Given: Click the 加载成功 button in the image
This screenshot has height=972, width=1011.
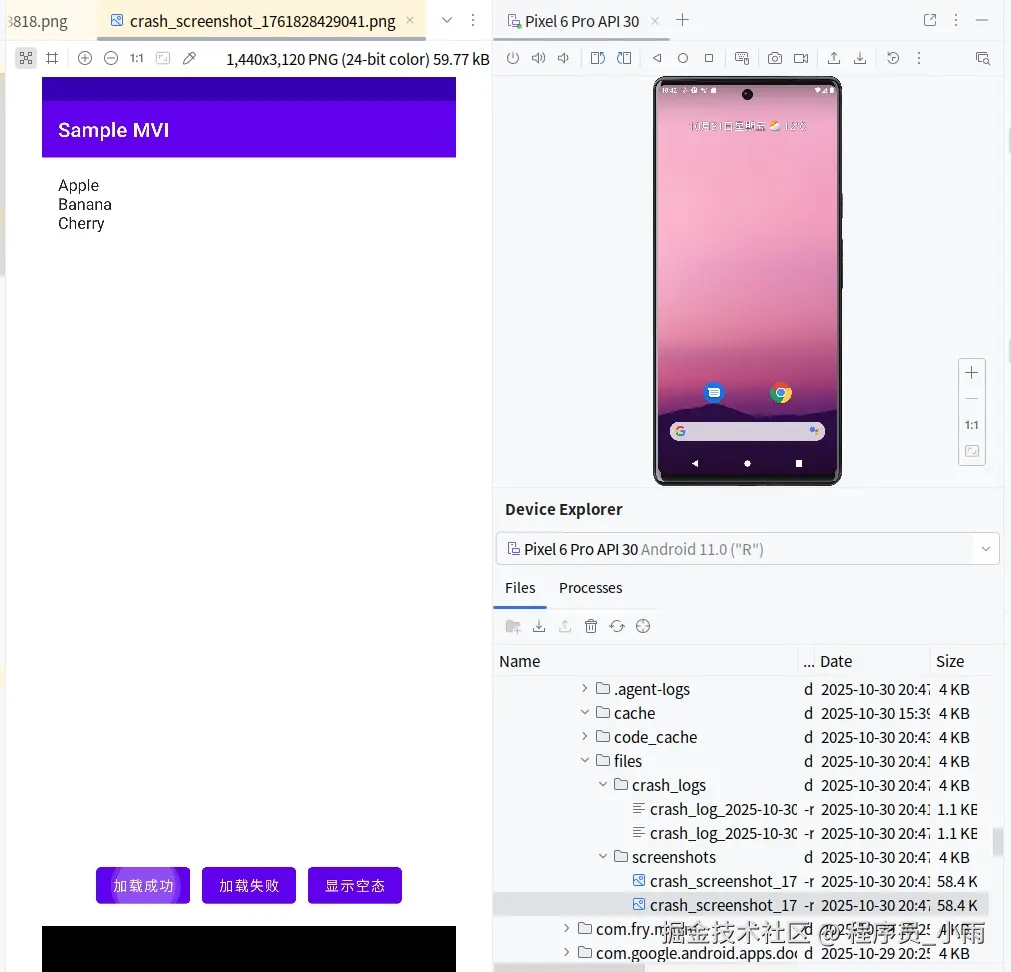Looking at the screenshot, I should pos(143,886).
